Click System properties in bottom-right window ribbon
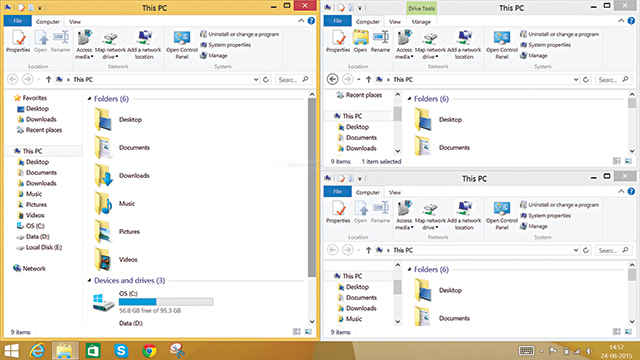640x360 pixels. point(545,216)
